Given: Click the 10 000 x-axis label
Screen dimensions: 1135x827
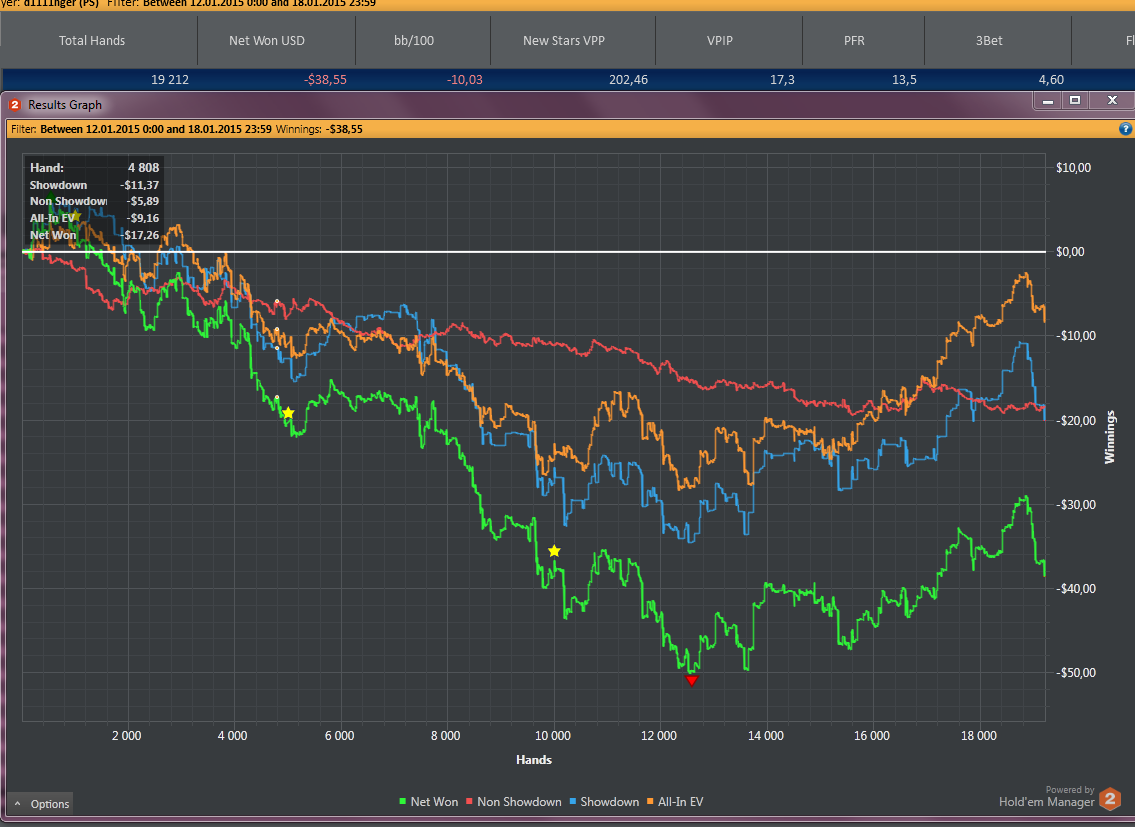Looking at the screenshot, I should [x=552, y=736].
